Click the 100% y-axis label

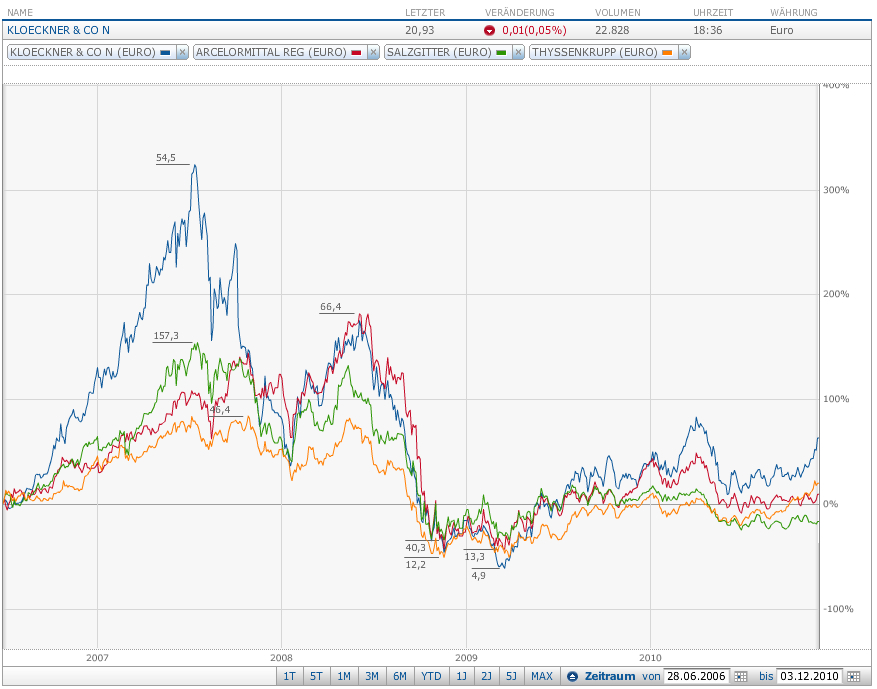[836, 399]
